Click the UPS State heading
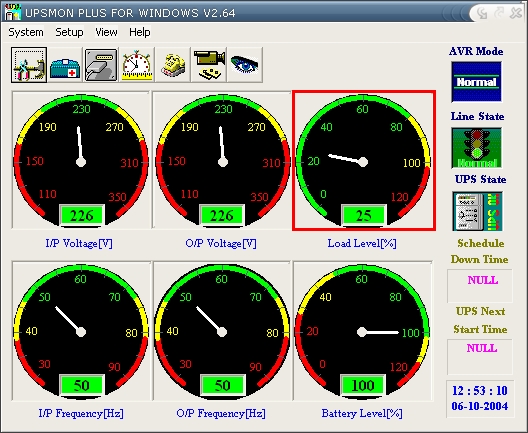Screen dimensions: 528x433 pos(481,179)
